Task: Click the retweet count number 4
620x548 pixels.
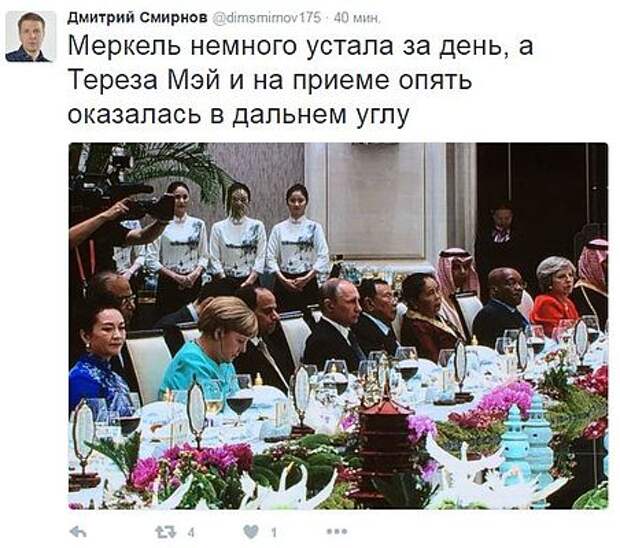Action: point(191,533)
